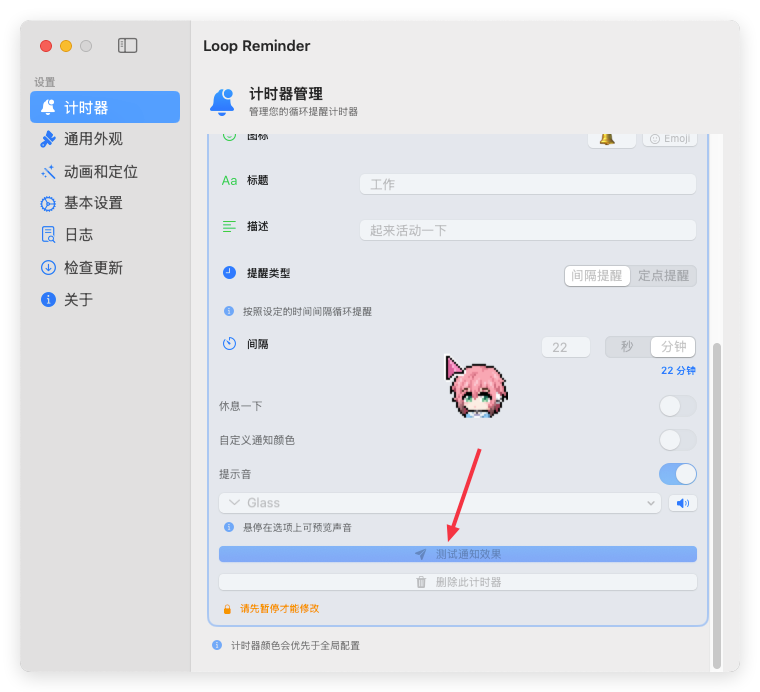The width and height of the screenshot is (760, 692).
Task: Click the 描述 field showing 起来活动一下
Action: coord(528,230)
